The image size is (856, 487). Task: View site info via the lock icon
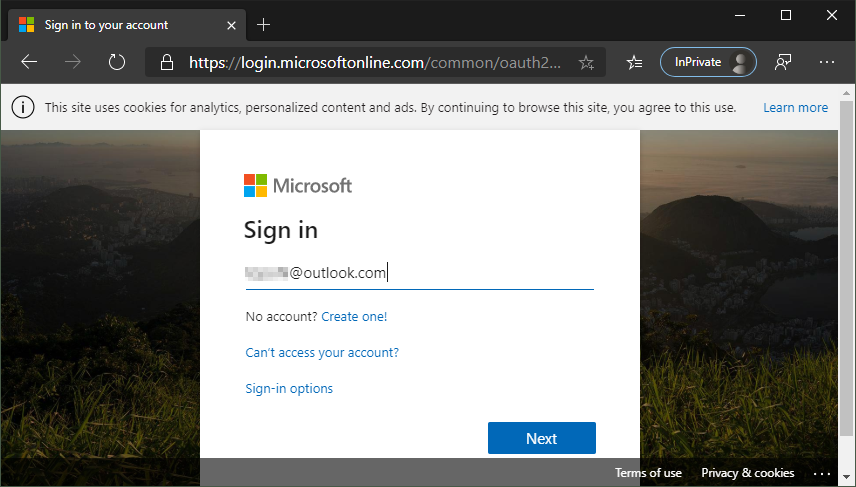(167, 62)
